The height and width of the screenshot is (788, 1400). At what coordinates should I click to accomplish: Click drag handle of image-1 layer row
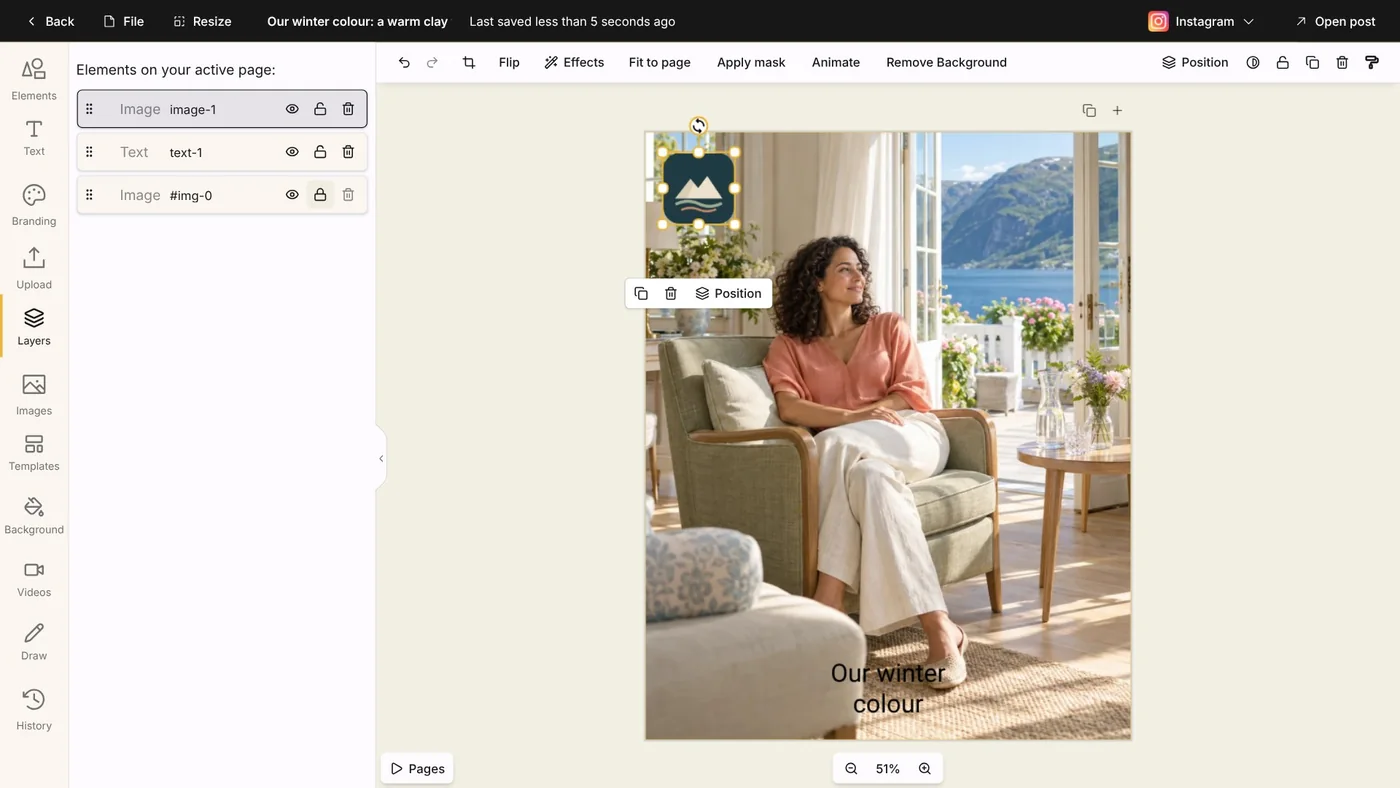pyautogui.click(x=89, y=109)
